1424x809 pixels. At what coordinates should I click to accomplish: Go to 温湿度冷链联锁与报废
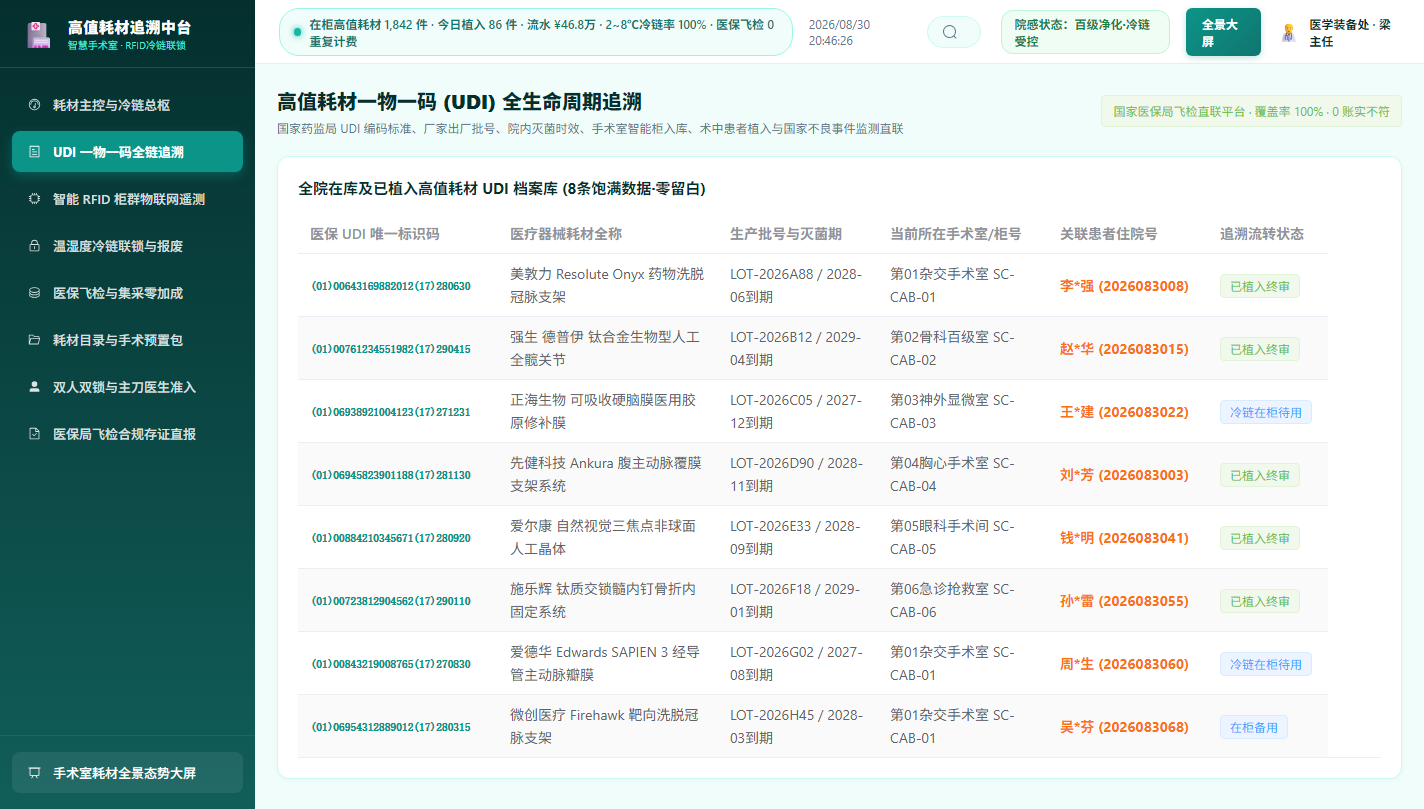(x=127, y=246)
